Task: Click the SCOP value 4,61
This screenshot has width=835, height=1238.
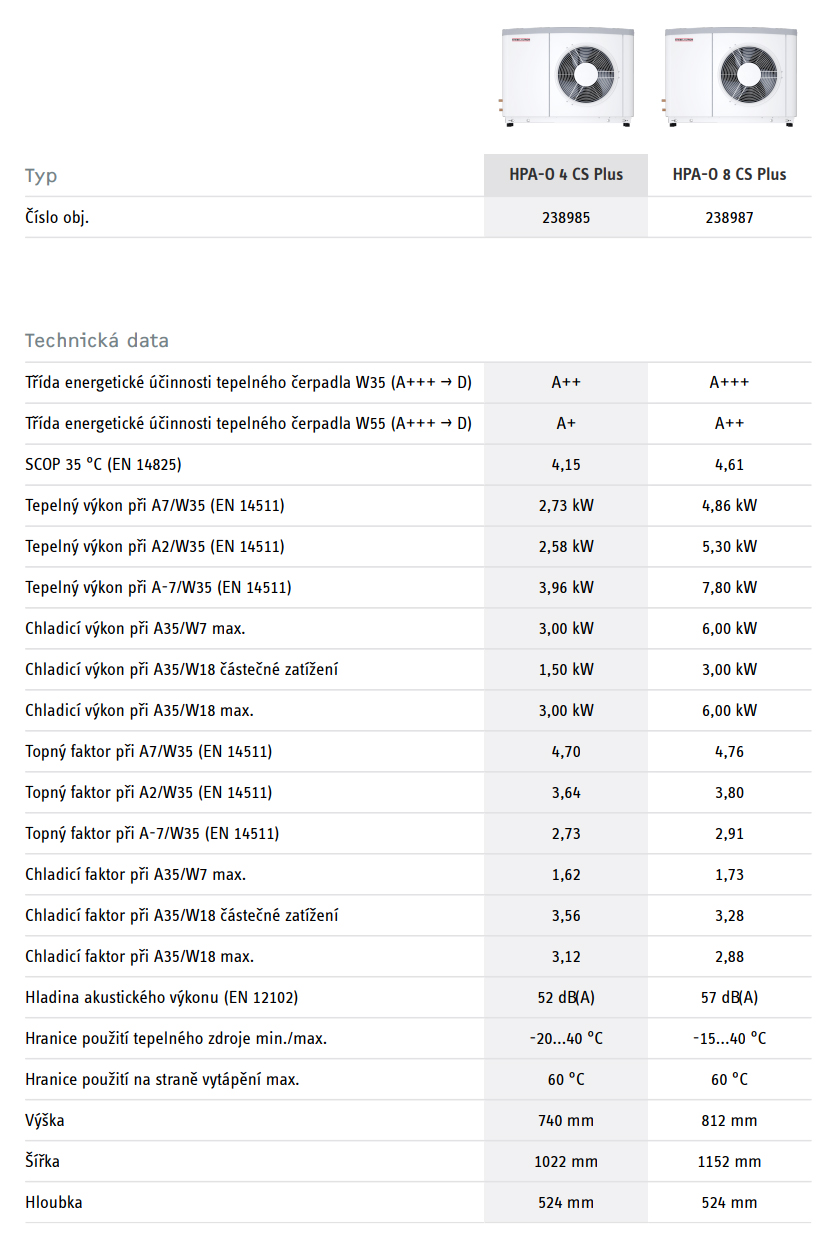Action: click(729, 465)
